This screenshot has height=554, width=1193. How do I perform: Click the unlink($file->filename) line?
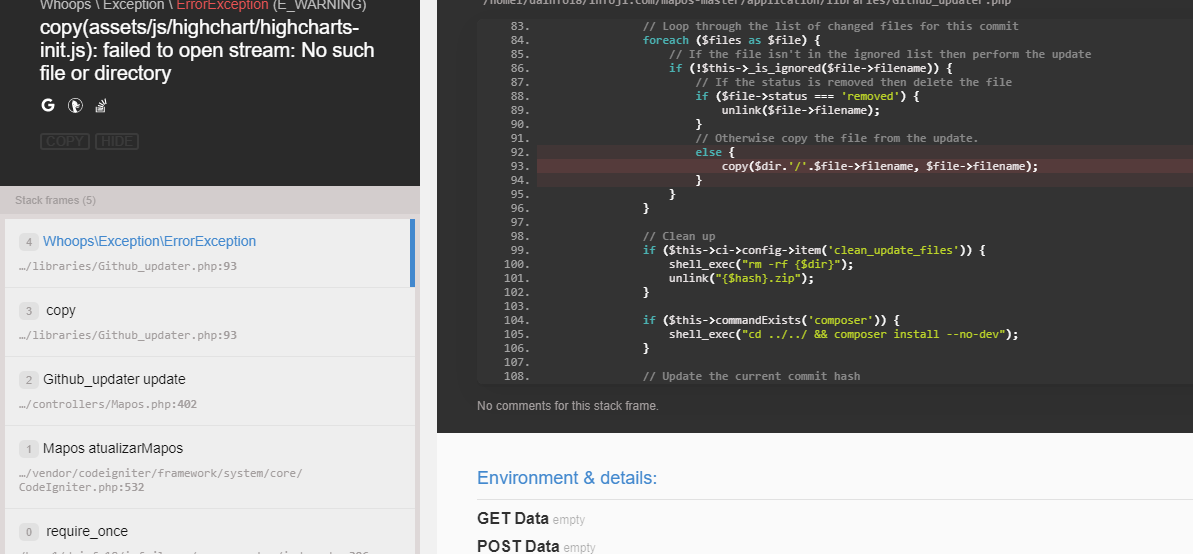800,110
